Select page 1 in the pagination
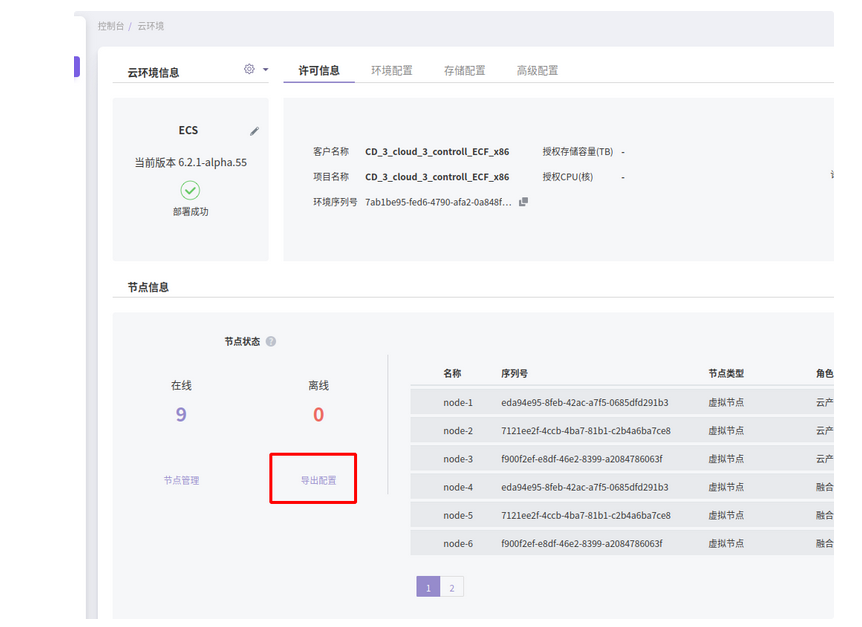 click(428, 588)
